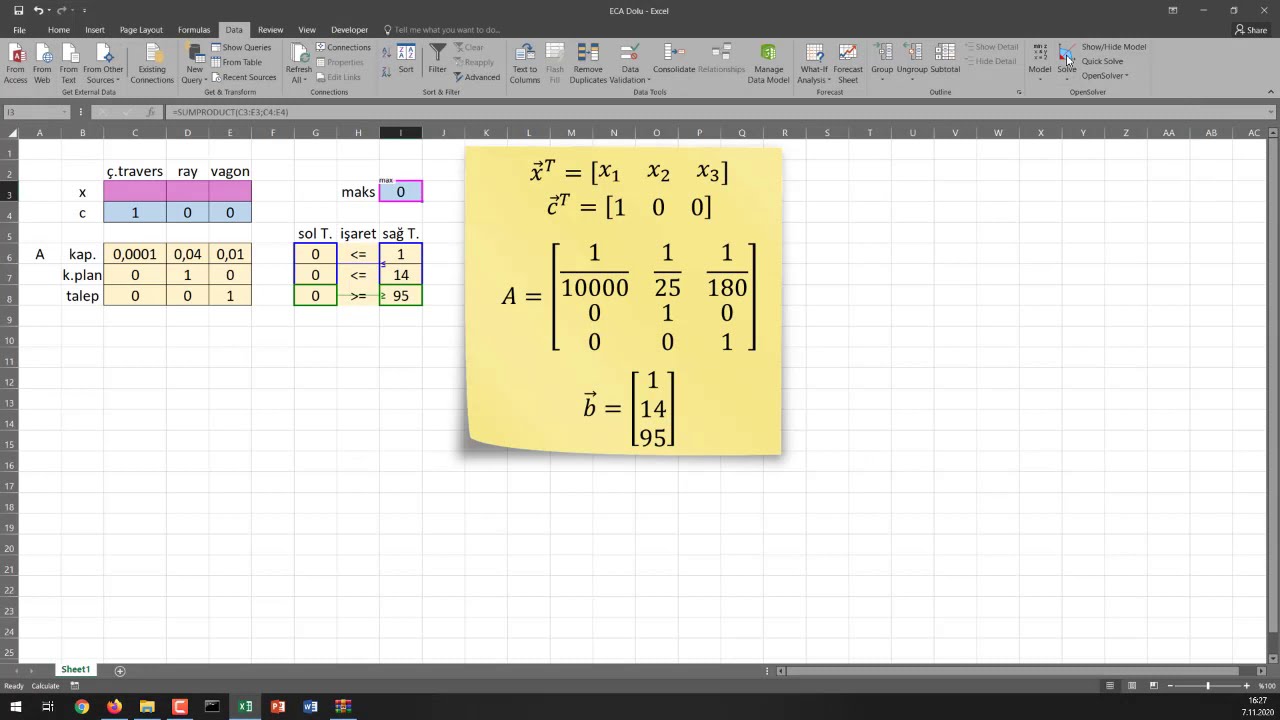This screenshot has height=720, width=1280.
Task: Add a new sheet
Action: tap(120, 670)
